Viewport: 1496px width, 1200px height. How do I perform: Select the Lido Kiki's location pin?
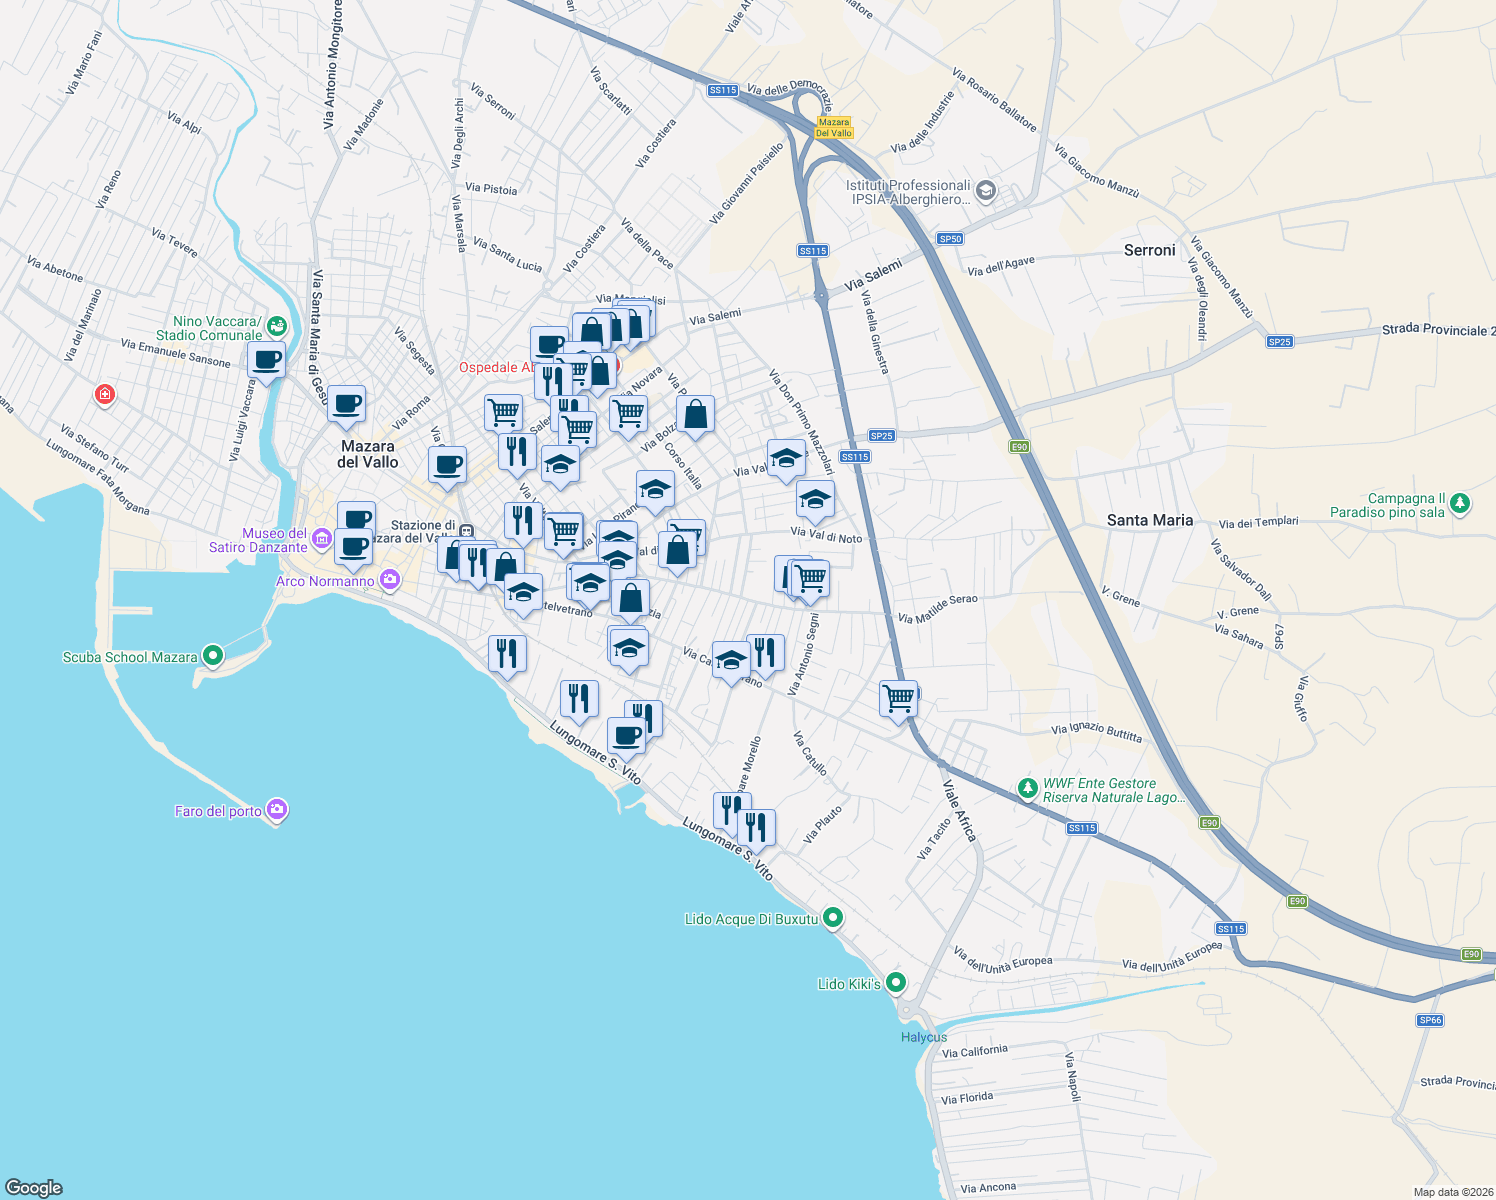click(x=896, y=983)
